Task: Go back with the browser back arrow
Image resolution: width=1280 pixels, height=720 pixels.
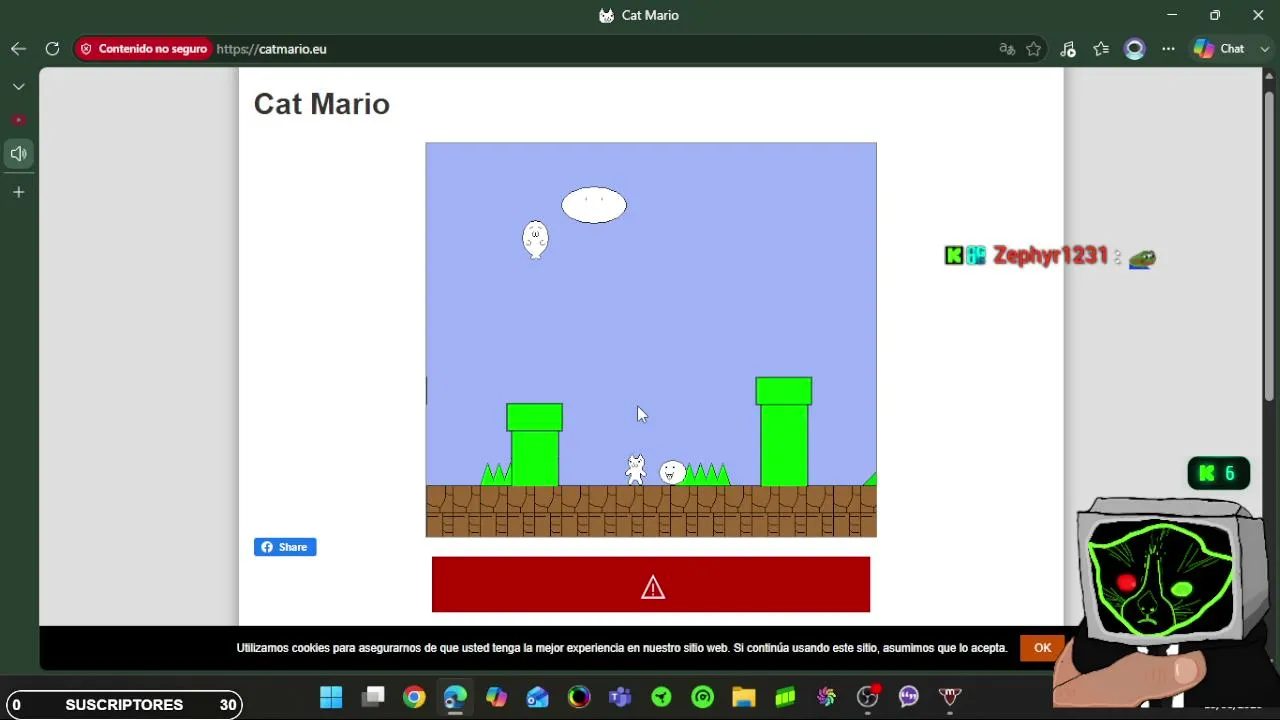Action: 18,49
